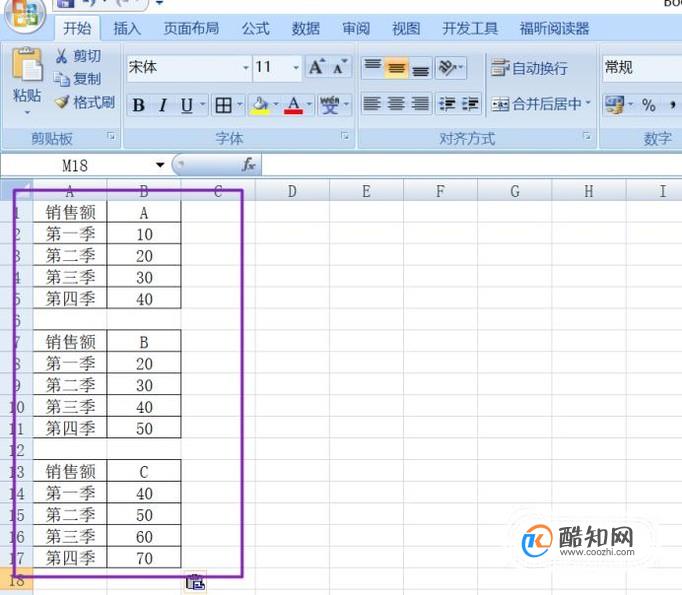The height and width of the screenshot is (595, 682).
Task: Switch to the 插入 tab
Action: (x=127, y=29)
